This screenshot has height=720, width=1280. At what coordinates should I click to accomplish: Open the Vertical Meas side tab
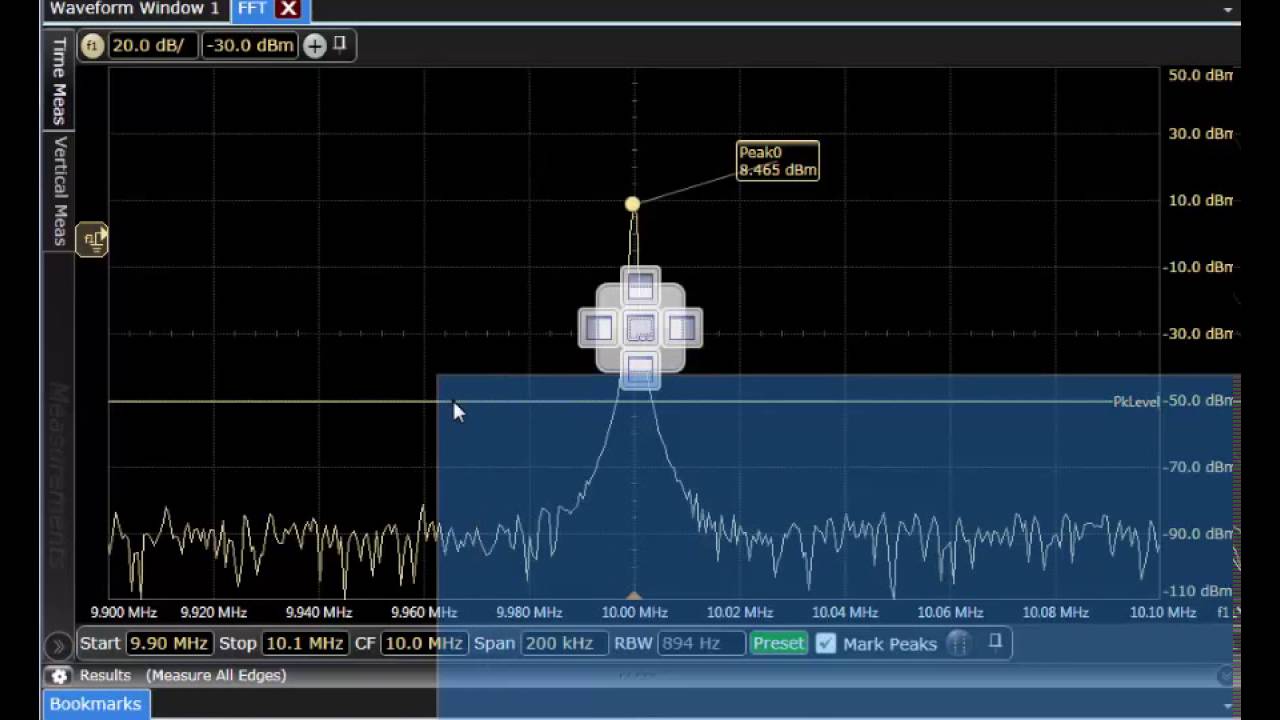[x=59, y=190]
